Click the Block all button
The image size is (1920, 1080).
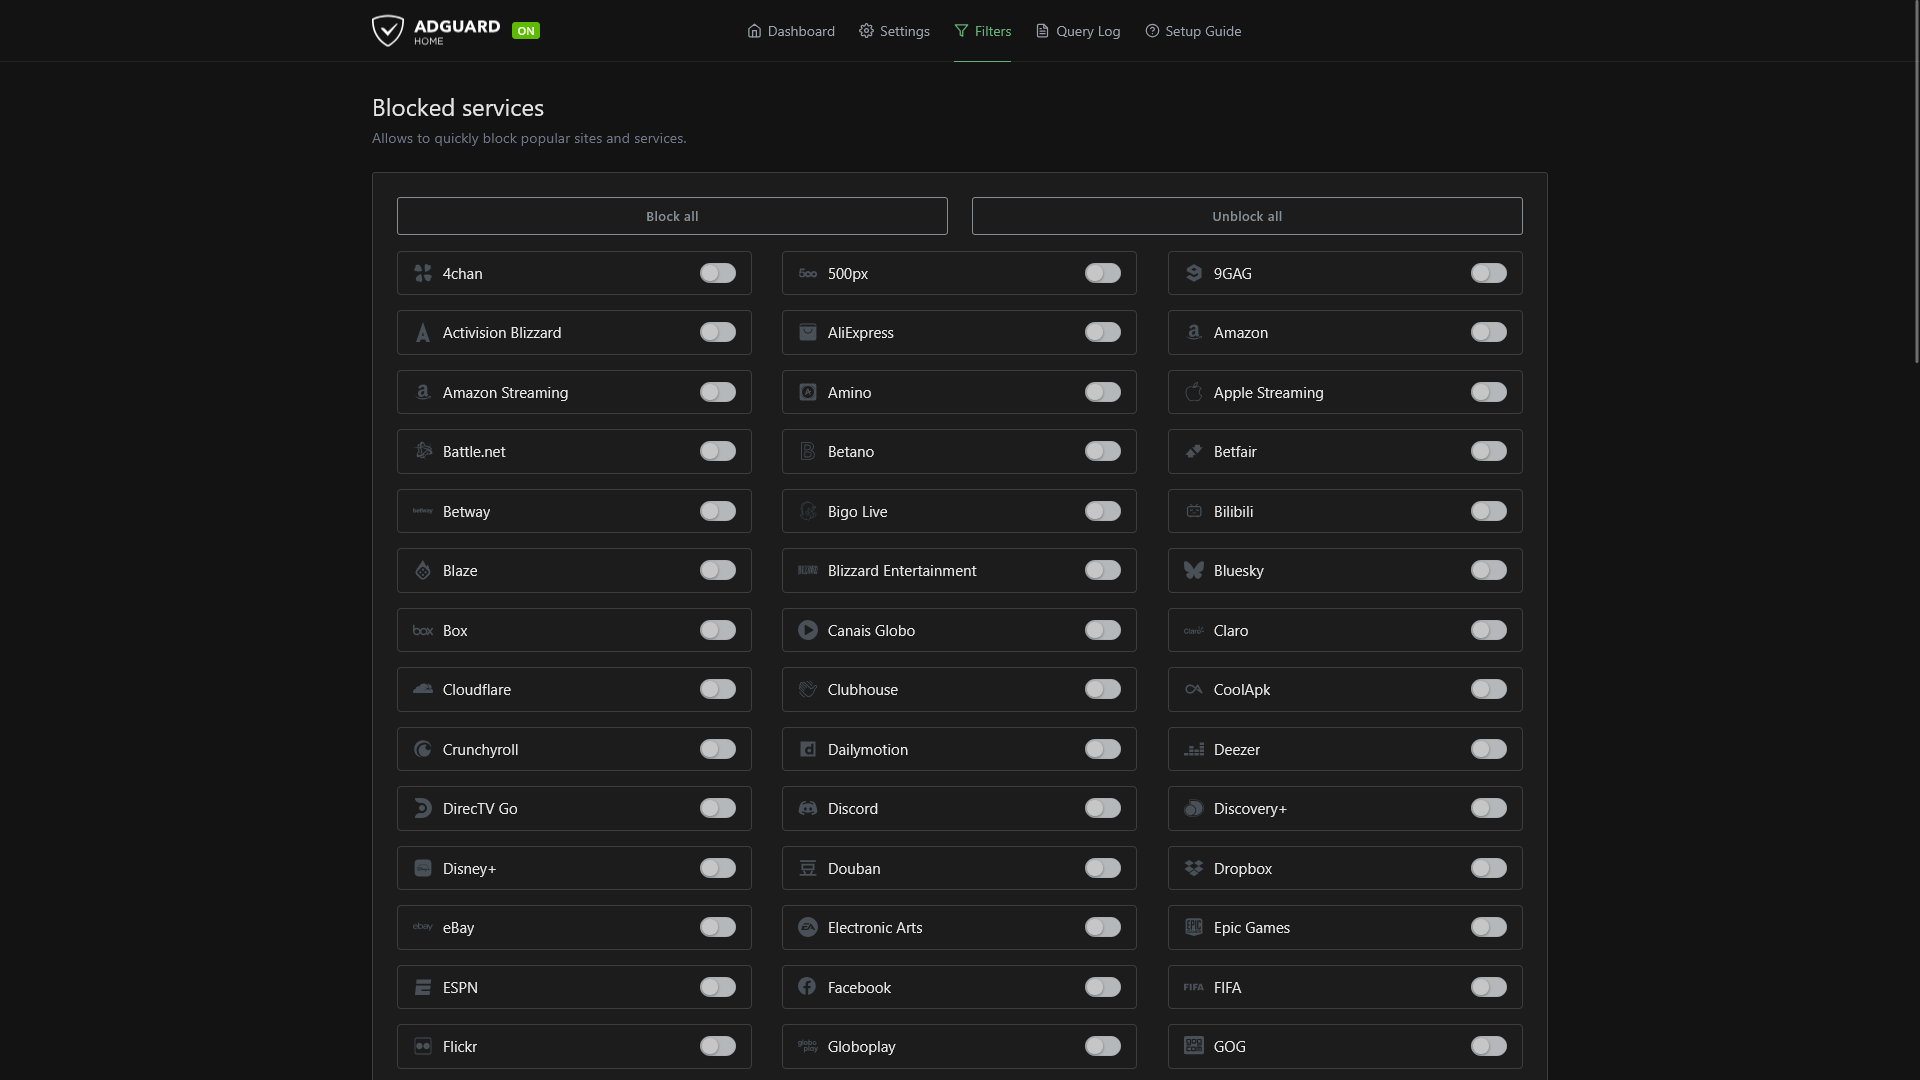[x=672, y=216]
